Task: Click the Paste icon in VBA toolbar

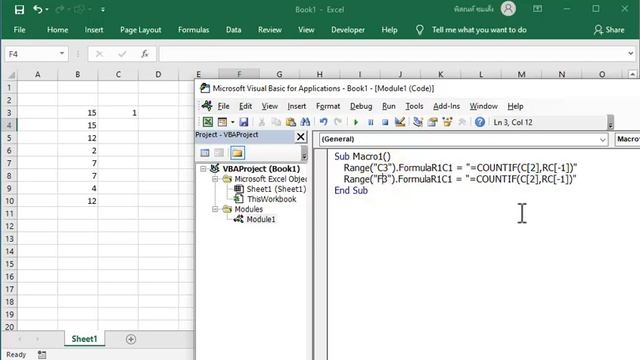Action: click(291, 122)
